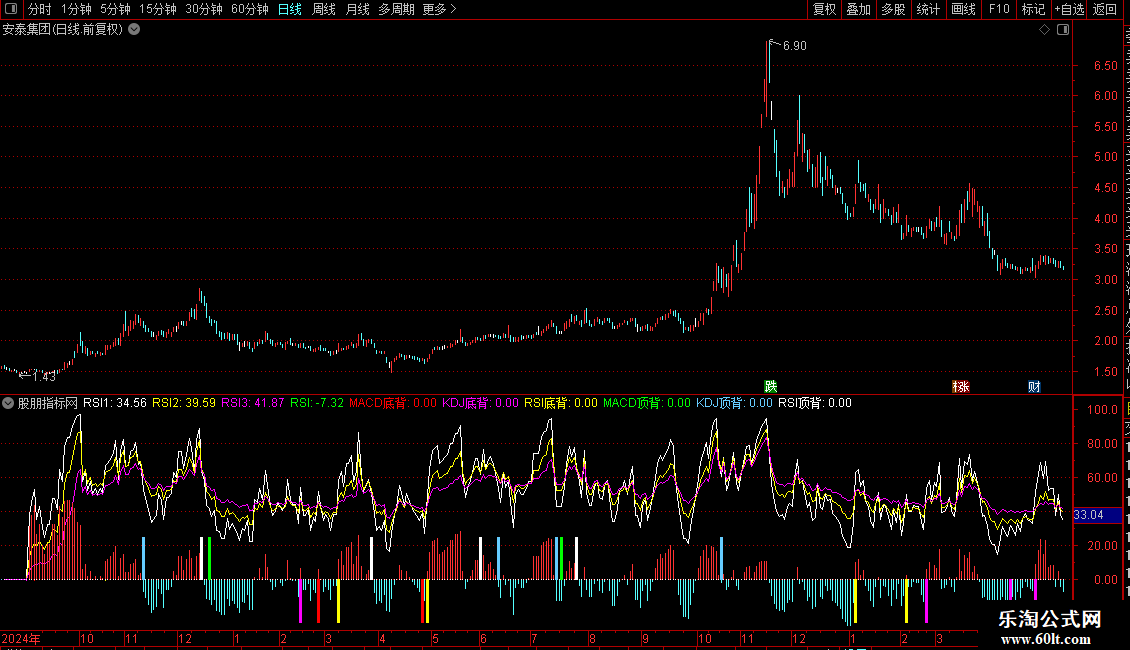Add stock with +自选 button
Viewport: 1130px width, 650px height.
tap(1069, 9)
